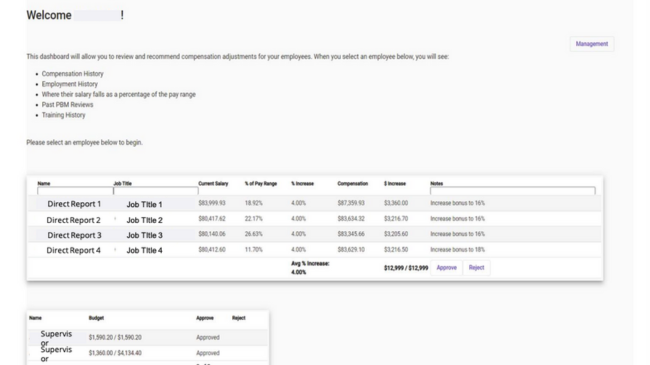650x365 pixels.
Task: Reject the compensation adjustments
Action: (476, 268)
